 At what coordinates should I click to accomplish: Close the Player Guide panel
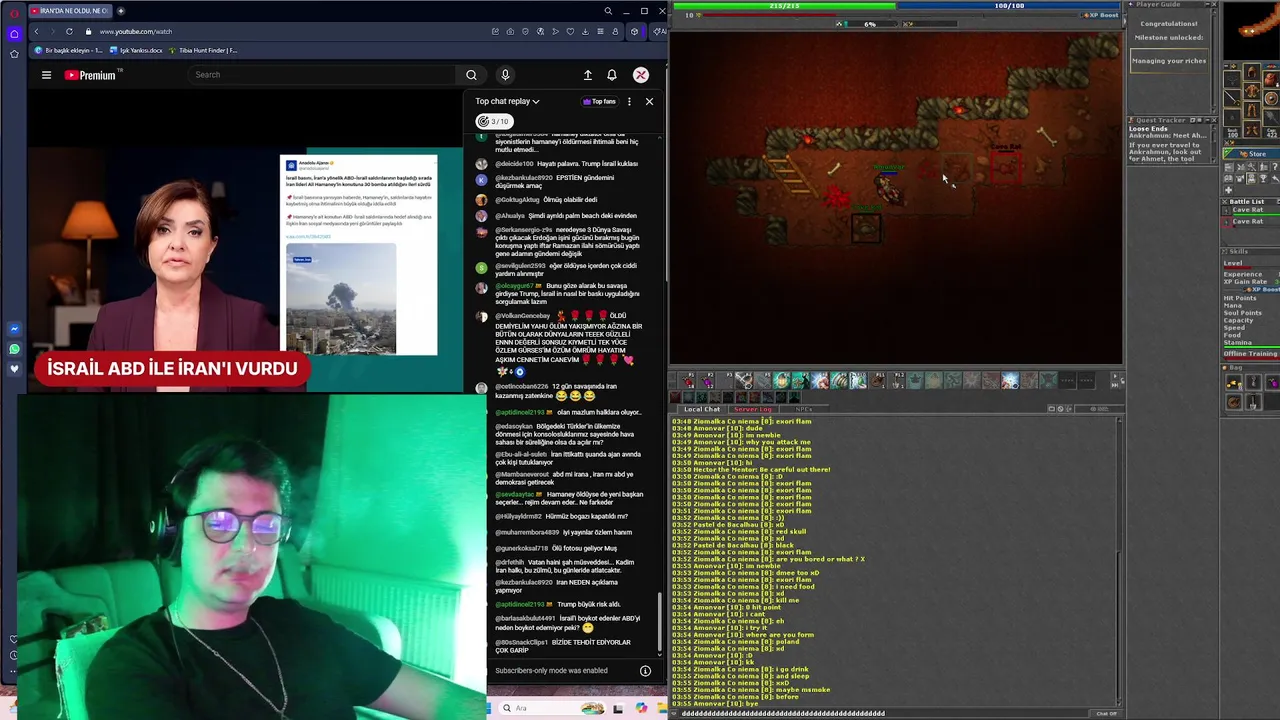[1213, 5]
